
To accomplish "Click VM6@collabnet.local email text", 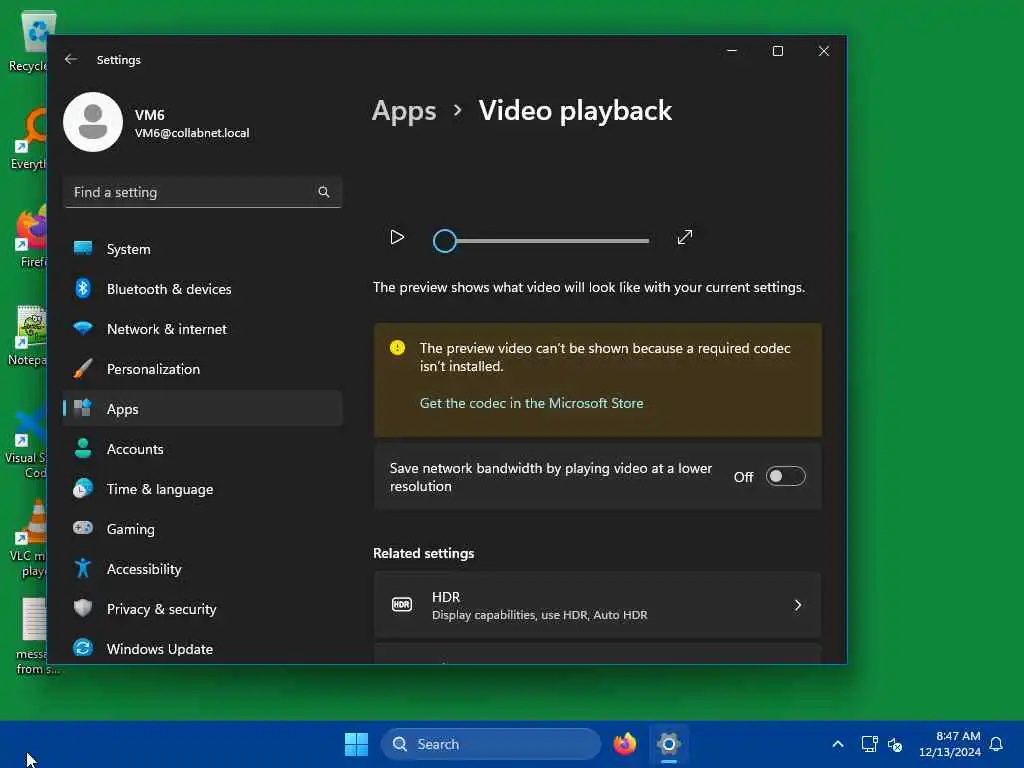I will click(192, 133).
